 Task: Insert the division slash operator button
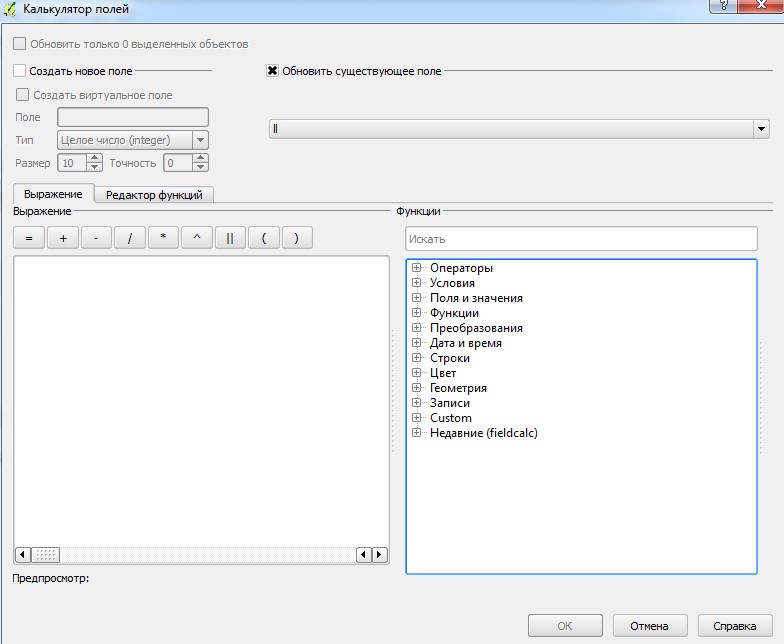pos(130,238)
